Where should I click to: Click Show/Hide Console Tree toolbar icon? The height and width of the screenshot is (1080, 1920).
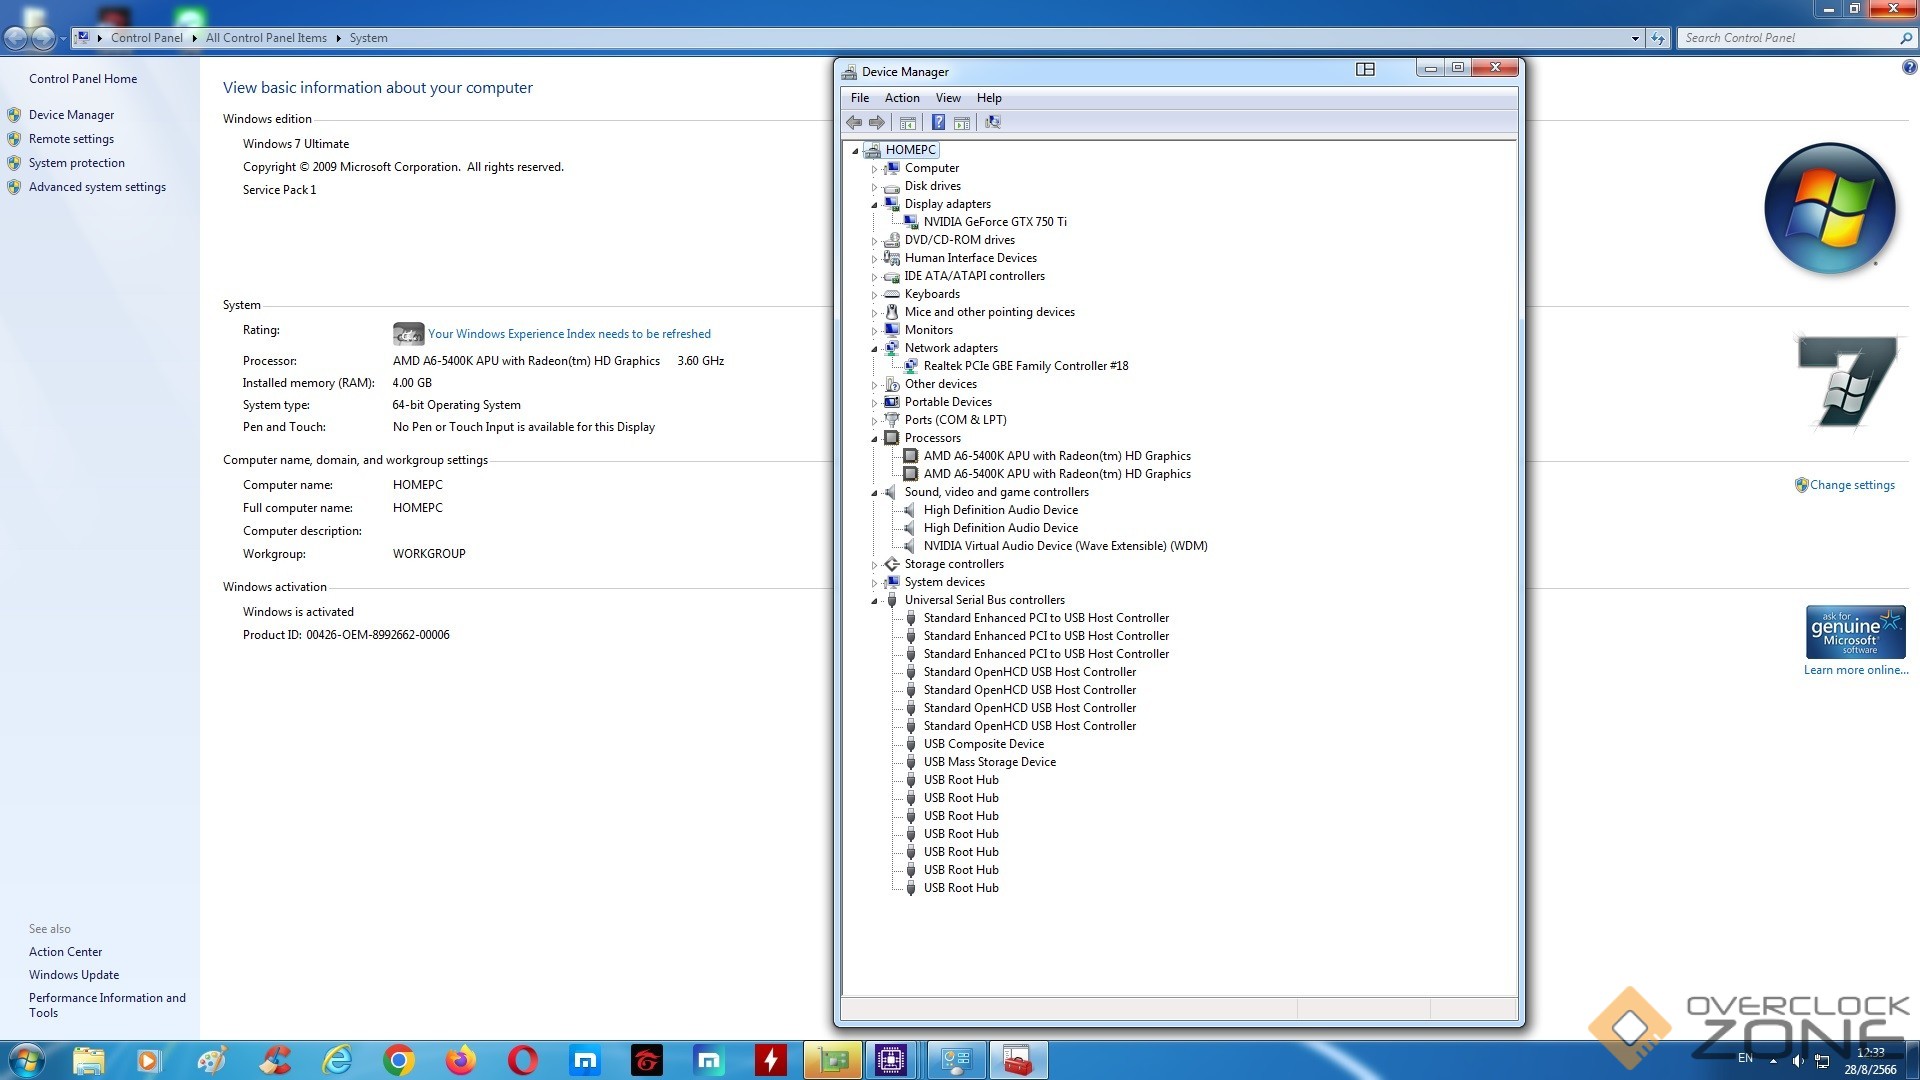click(x=908, y=122)
